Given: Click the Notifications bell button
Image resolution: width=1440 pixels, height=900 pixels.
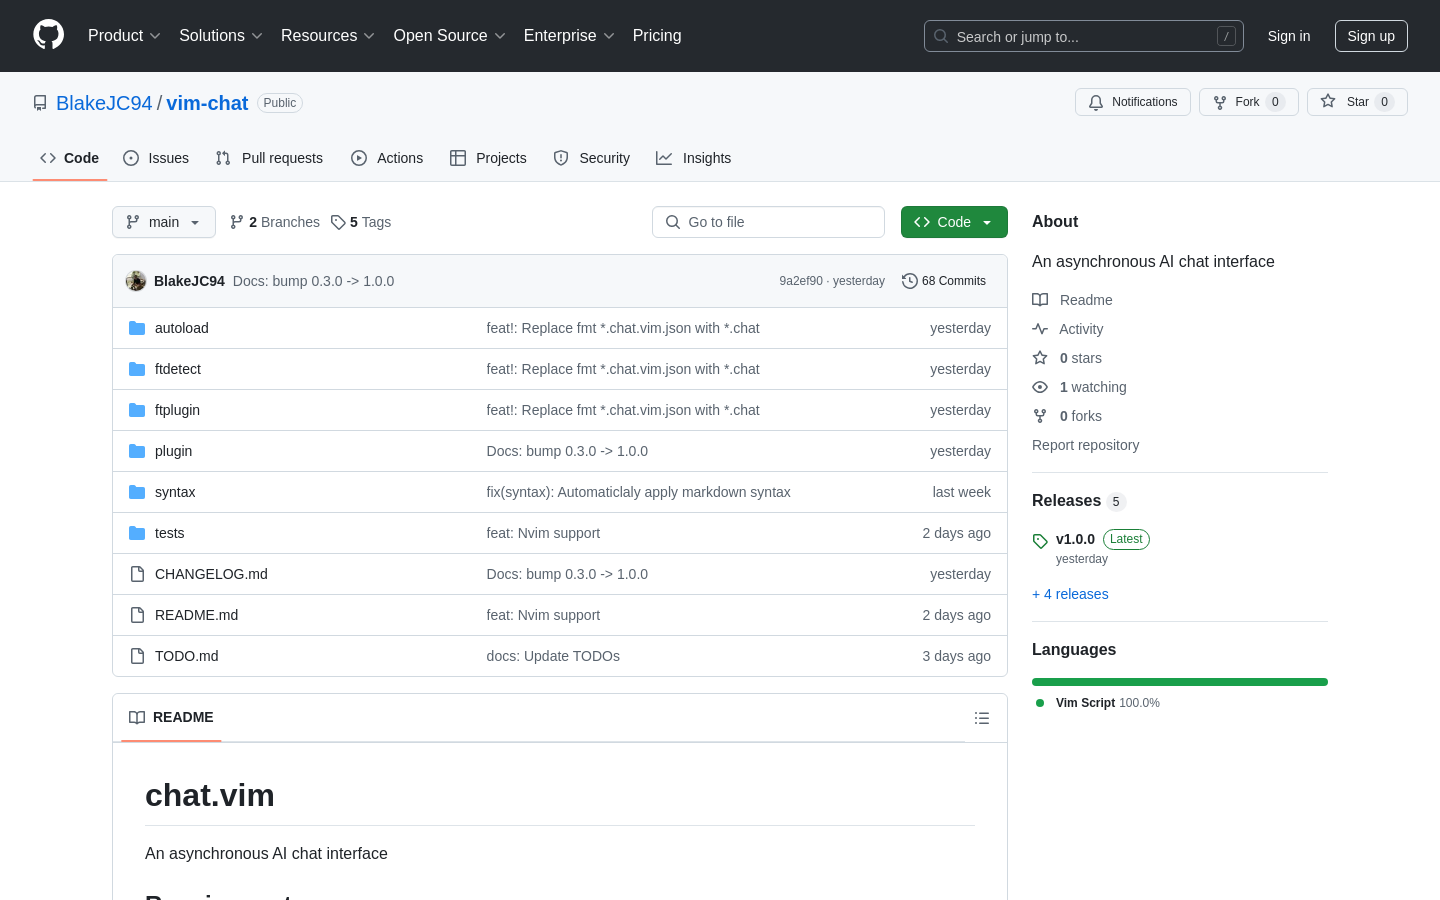Looking at the screenshot, I should (1133, 102).
